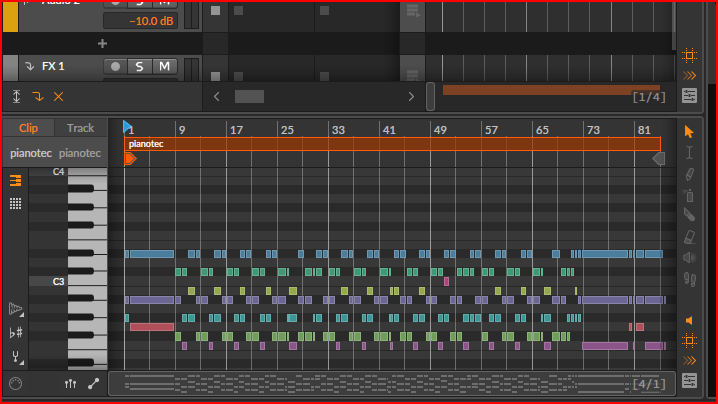Expand the note expression triangle panel
The height and width of the screenshot is (404, 718).
pyautogui.click(x=16, y=308)
